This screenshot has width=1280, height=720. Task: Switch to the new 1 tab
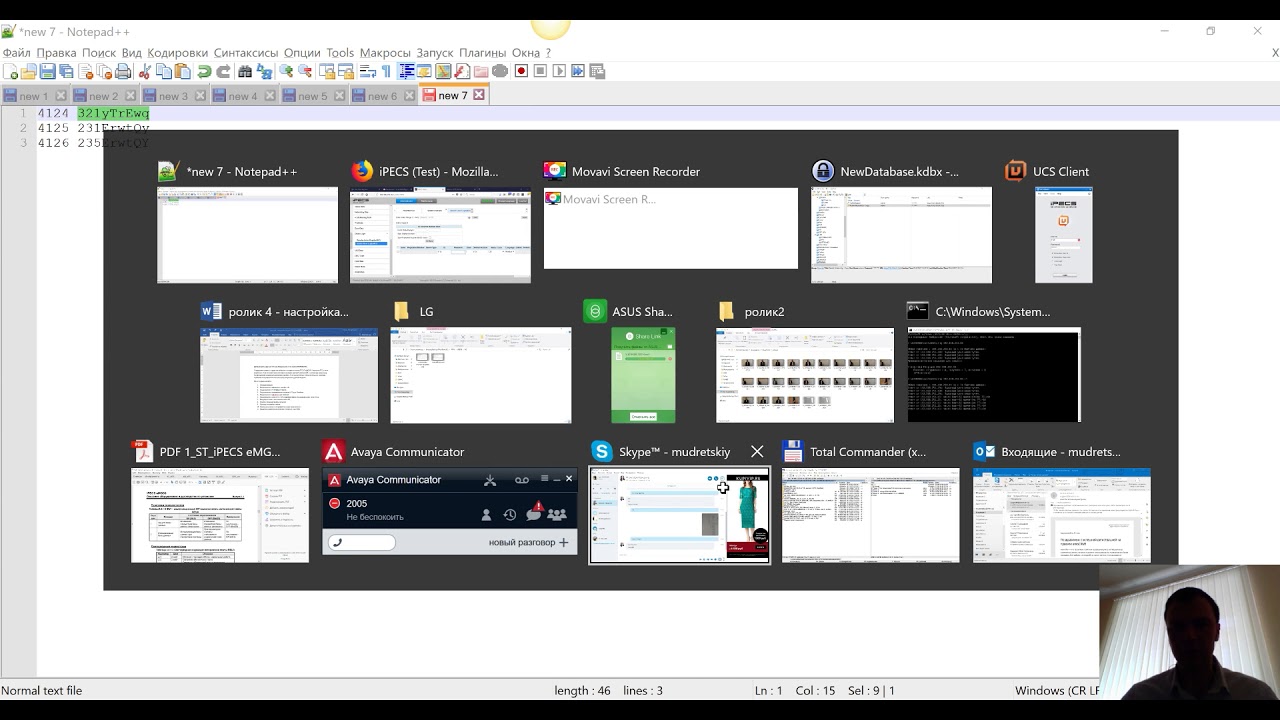[33, 96]
